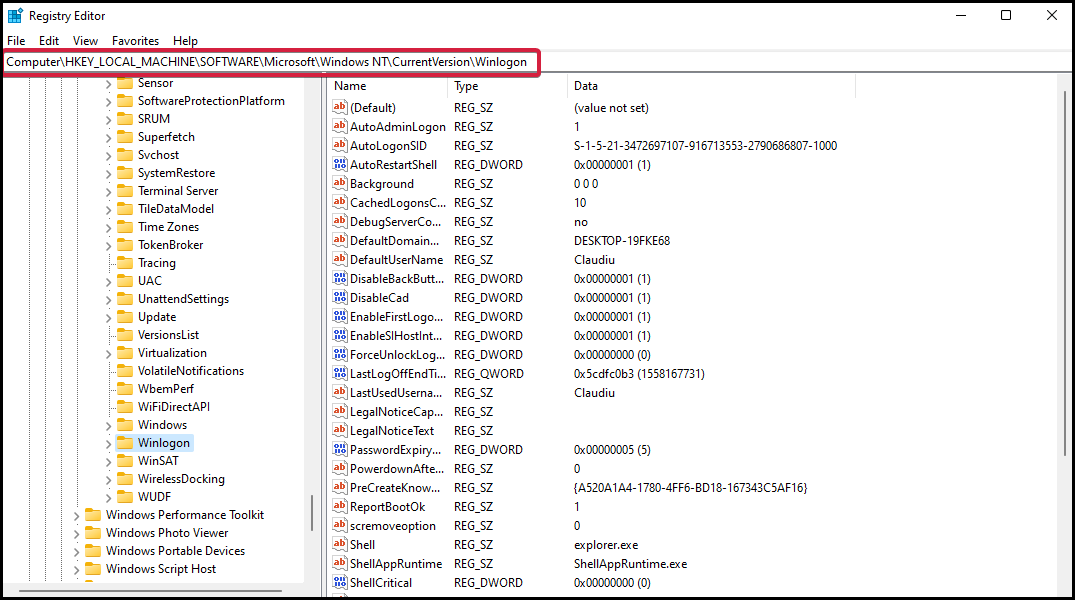Click the DWORD icon beside ForceUnlockLog...
The width and height of the screenshot is (1075, 600).
[339, 355]
